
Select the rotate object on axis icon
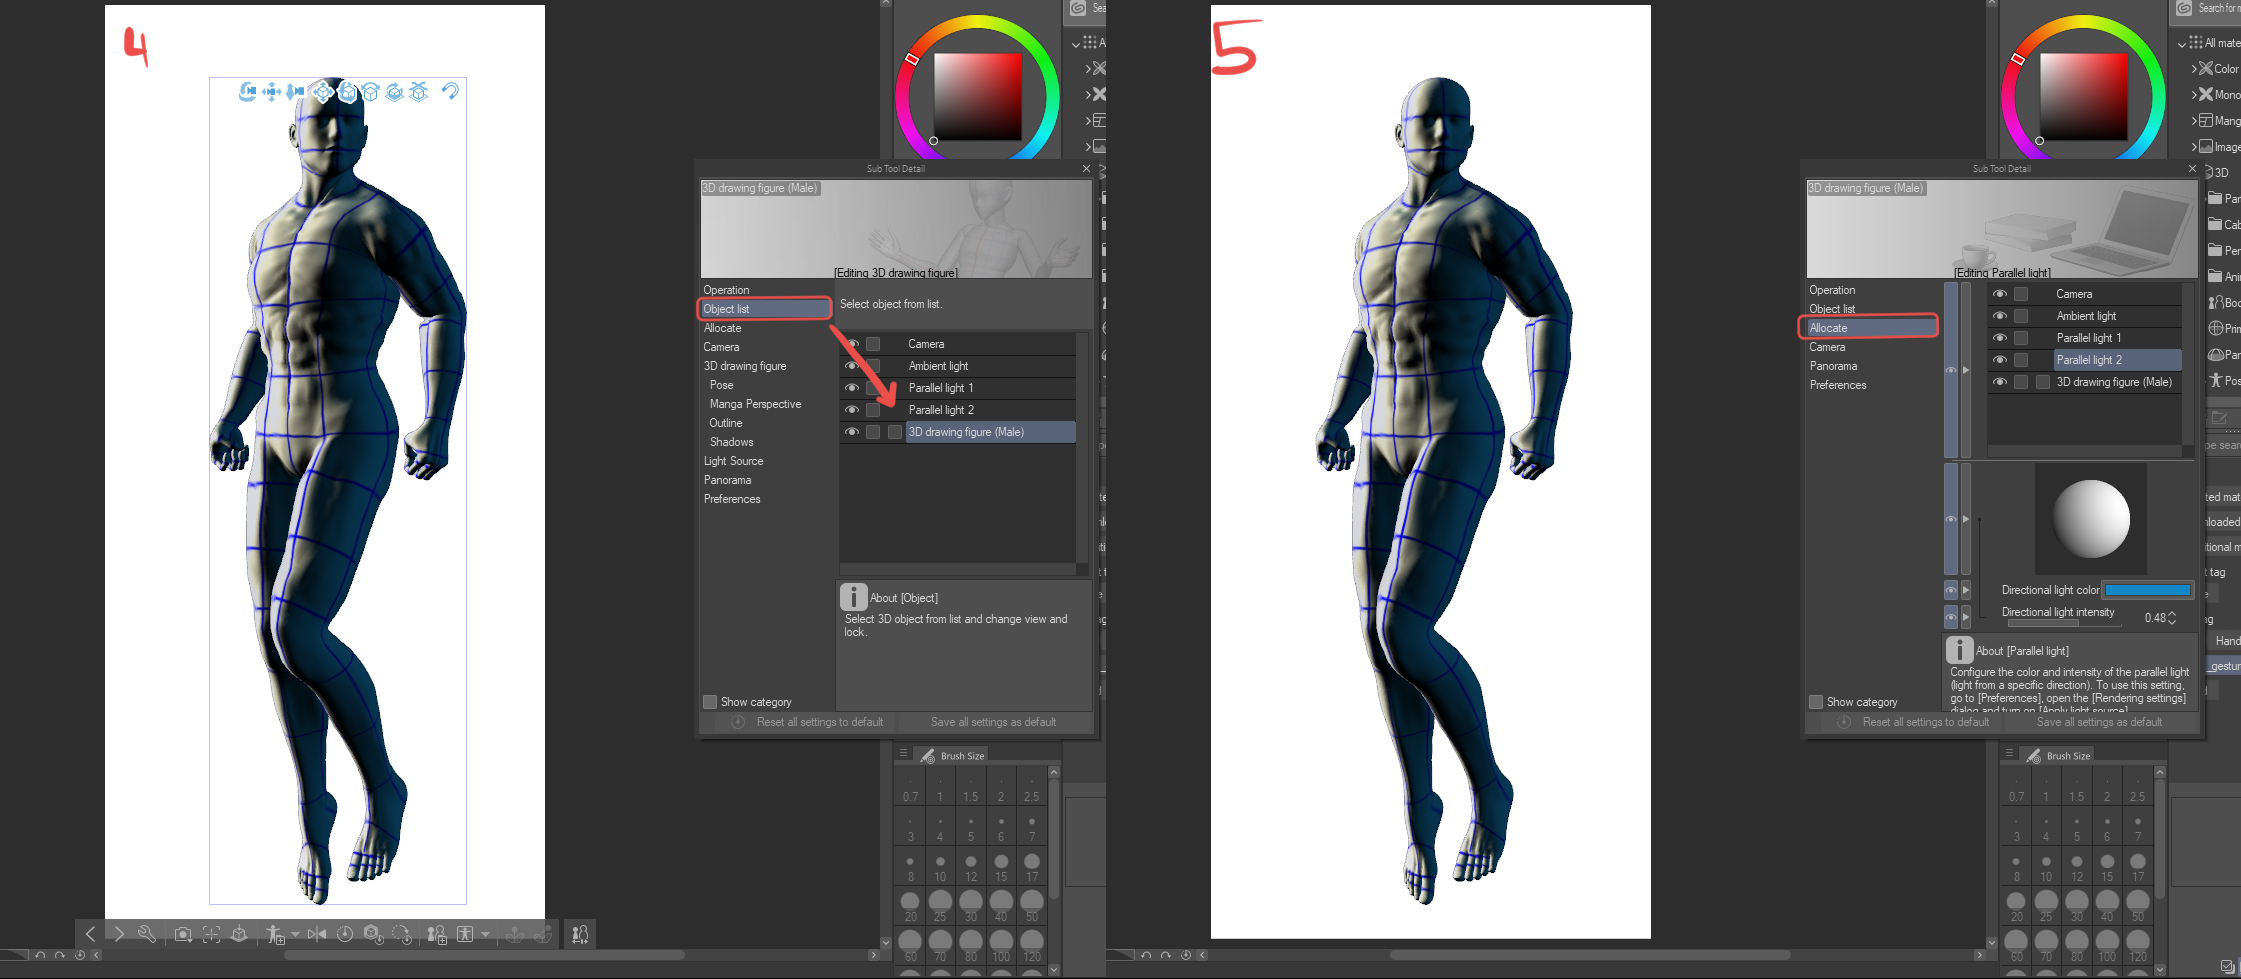(347, 92)
